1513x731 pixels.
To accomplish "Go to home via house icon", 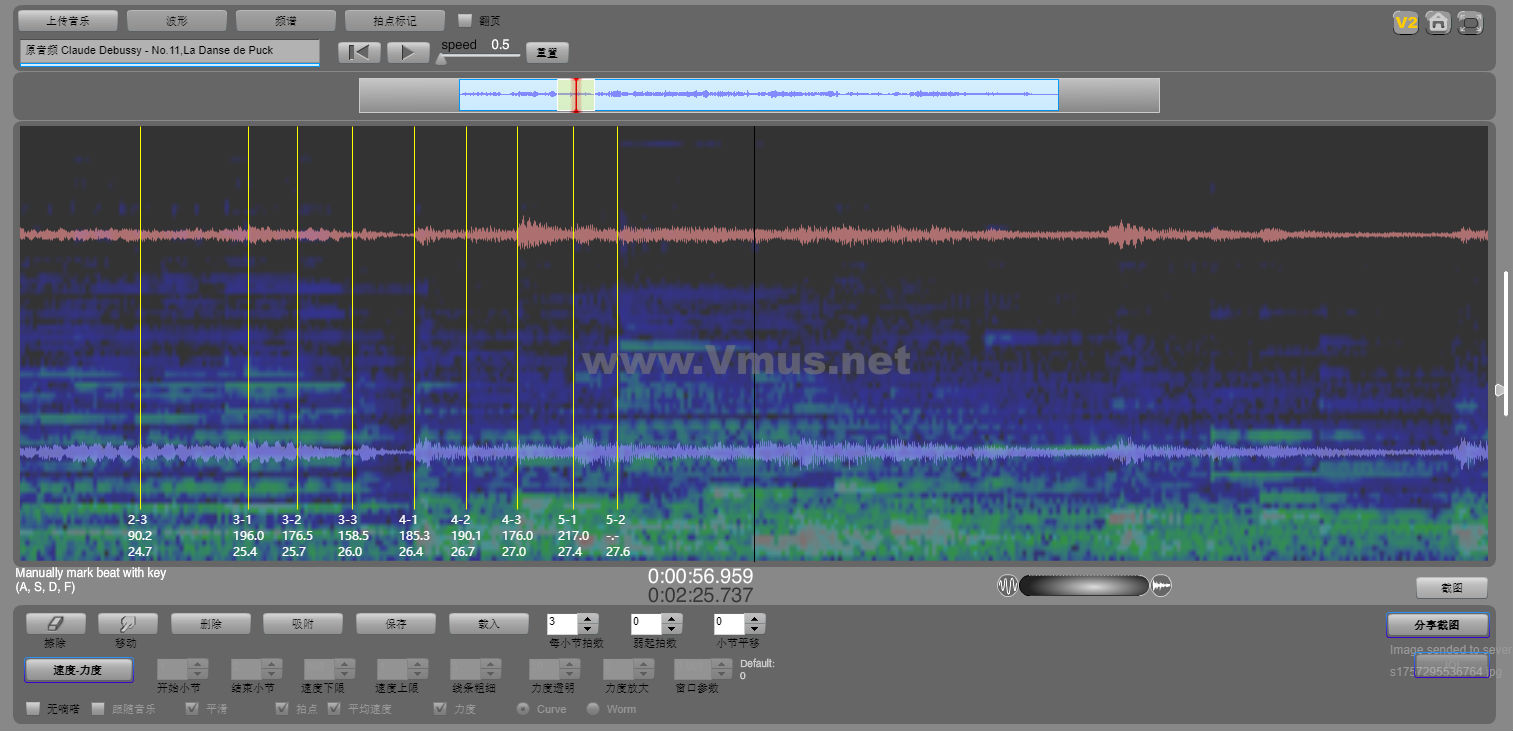I will tap(1438, 22).
